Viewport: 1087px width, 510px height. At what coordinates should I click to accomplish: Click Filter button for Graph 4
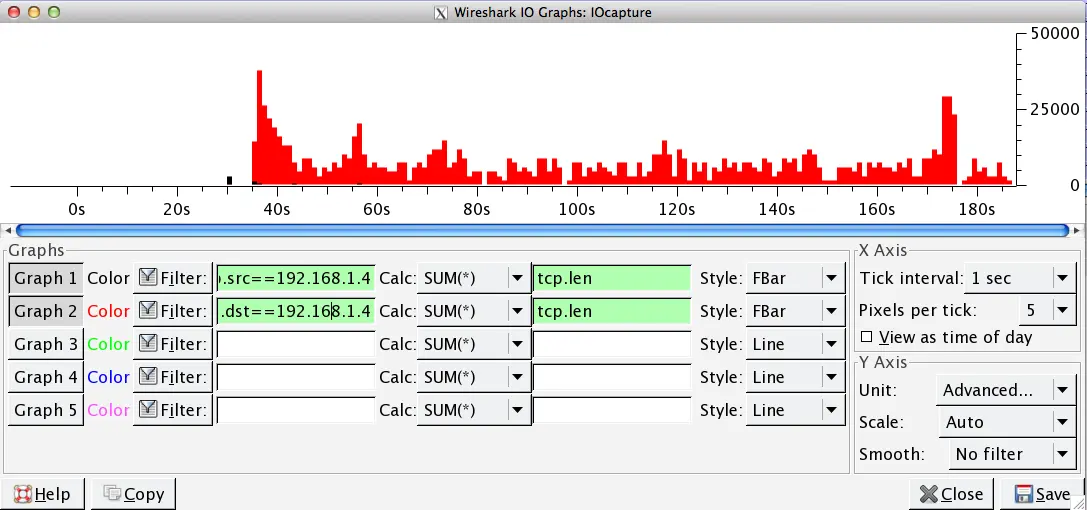tap(173, 377)
